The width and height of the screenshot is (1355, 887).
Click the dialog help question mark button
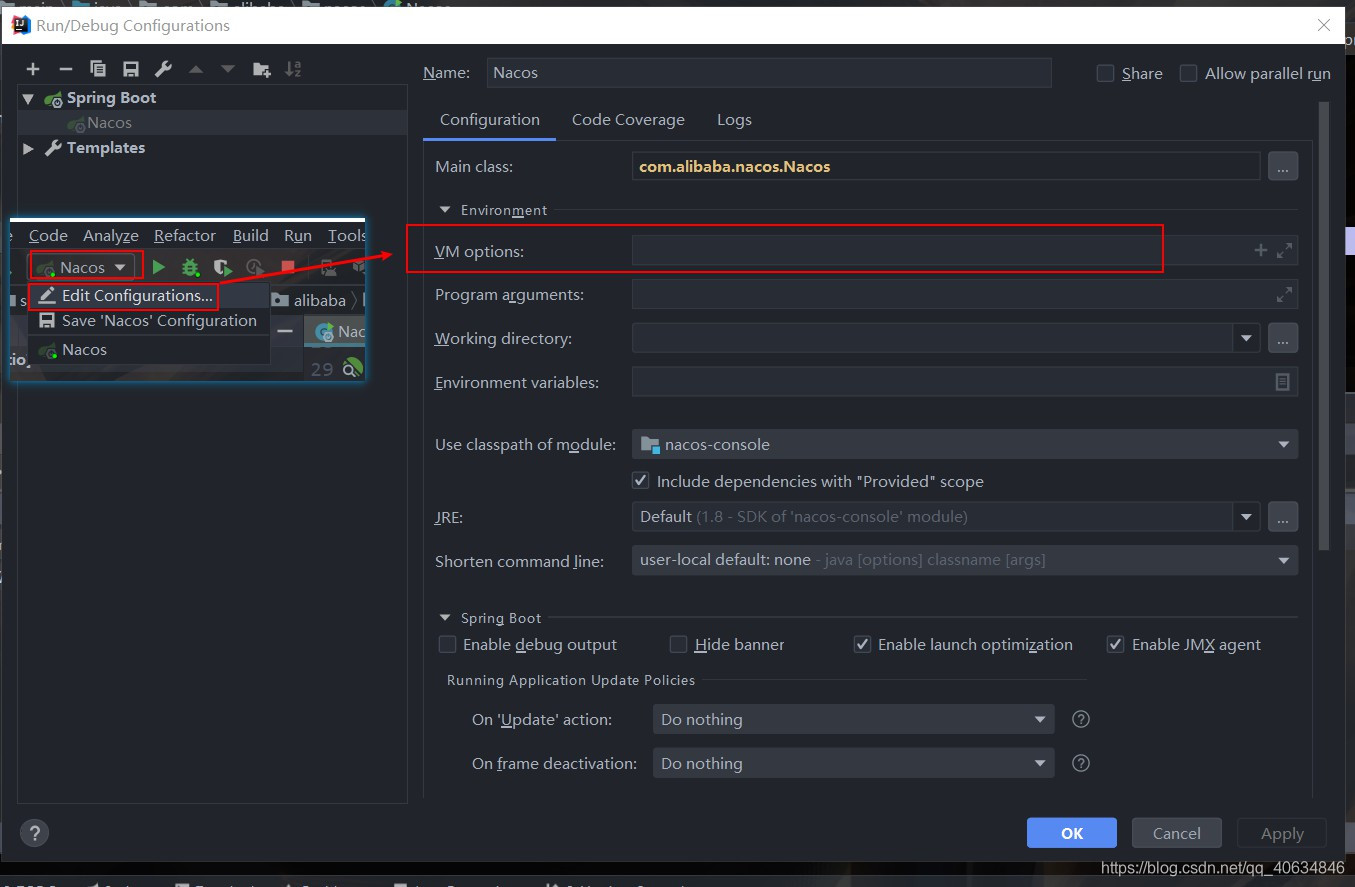click(x=34, y=833)
